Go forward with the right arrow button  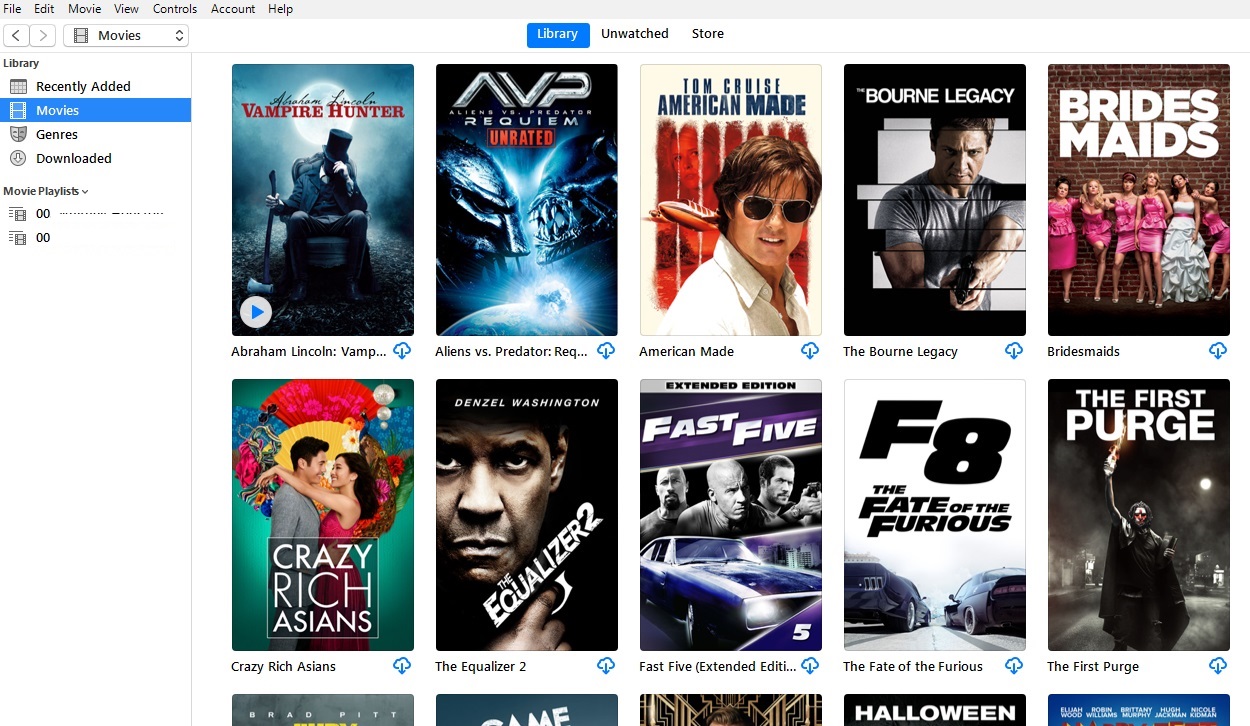point(43,35)
